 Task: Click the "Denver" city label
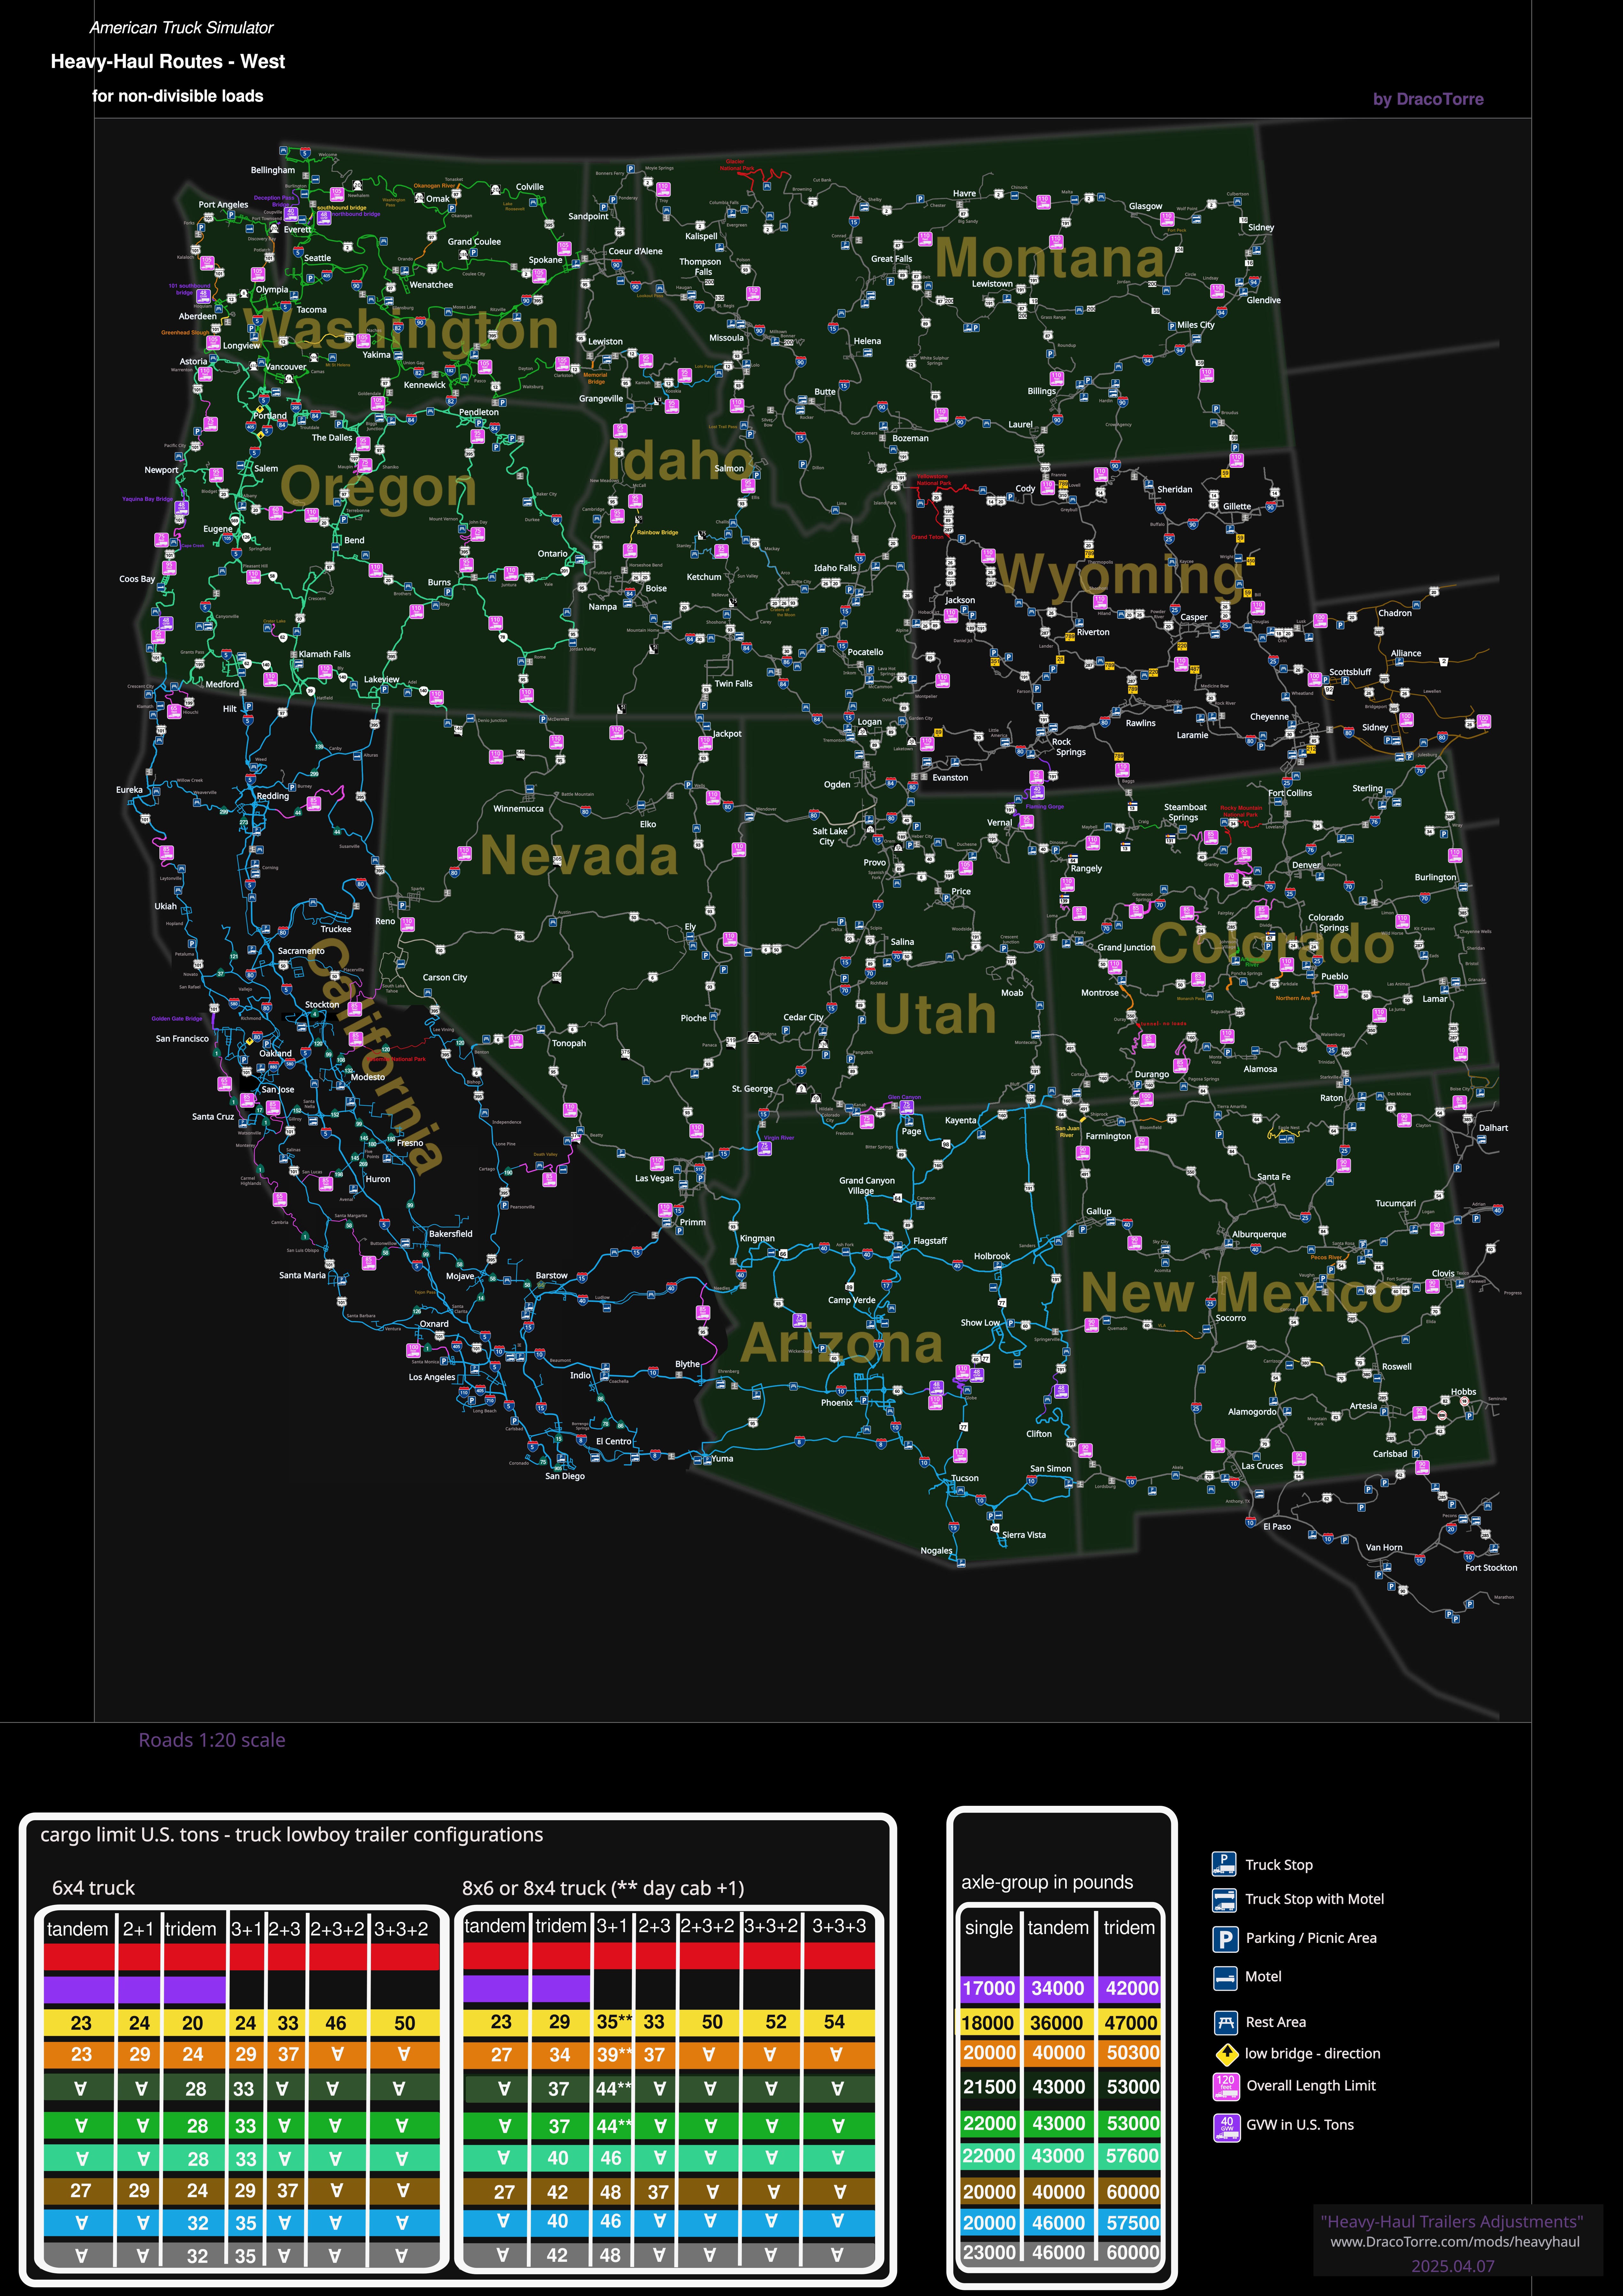click(x=1306, y=865)
